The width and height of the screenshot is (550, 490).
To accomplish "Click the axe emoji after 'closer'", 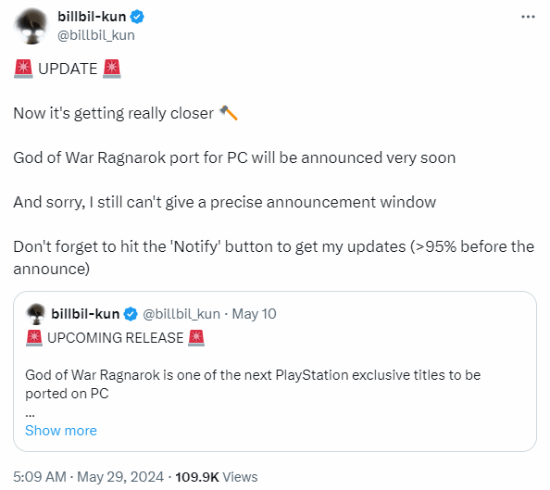I will (x=229, y=113).
